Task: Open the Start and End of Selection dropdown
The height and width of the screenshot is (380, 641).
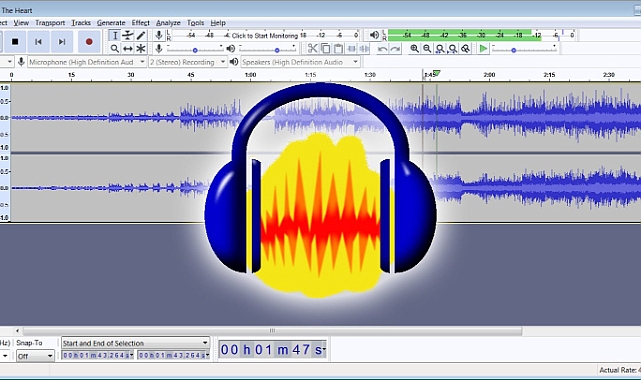Action: click(x=135, y=343)
